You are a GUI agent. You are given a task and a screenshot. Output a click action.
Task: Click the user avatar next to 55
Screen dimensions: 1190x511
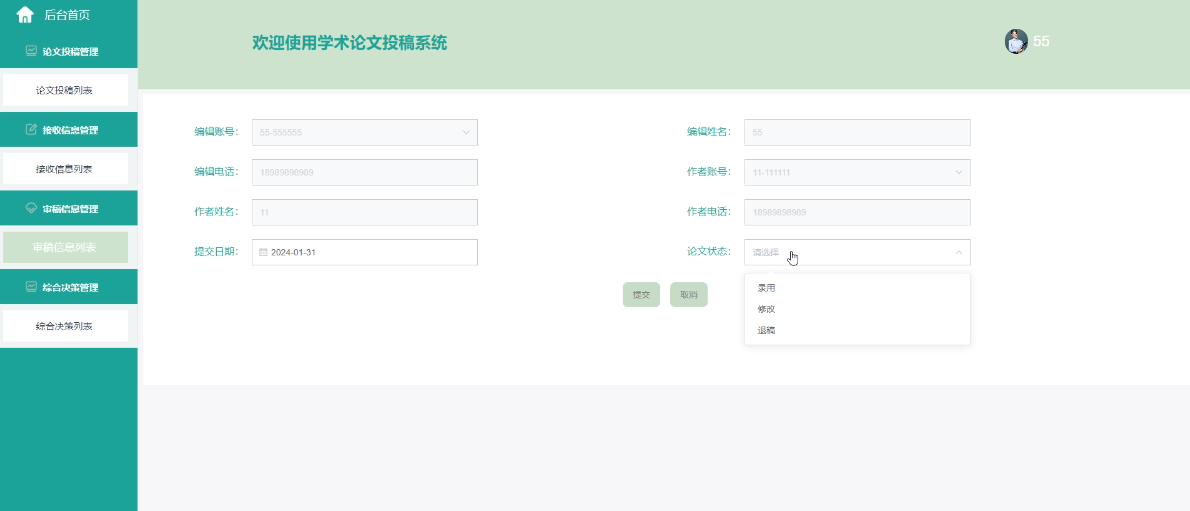[1016, 42]
